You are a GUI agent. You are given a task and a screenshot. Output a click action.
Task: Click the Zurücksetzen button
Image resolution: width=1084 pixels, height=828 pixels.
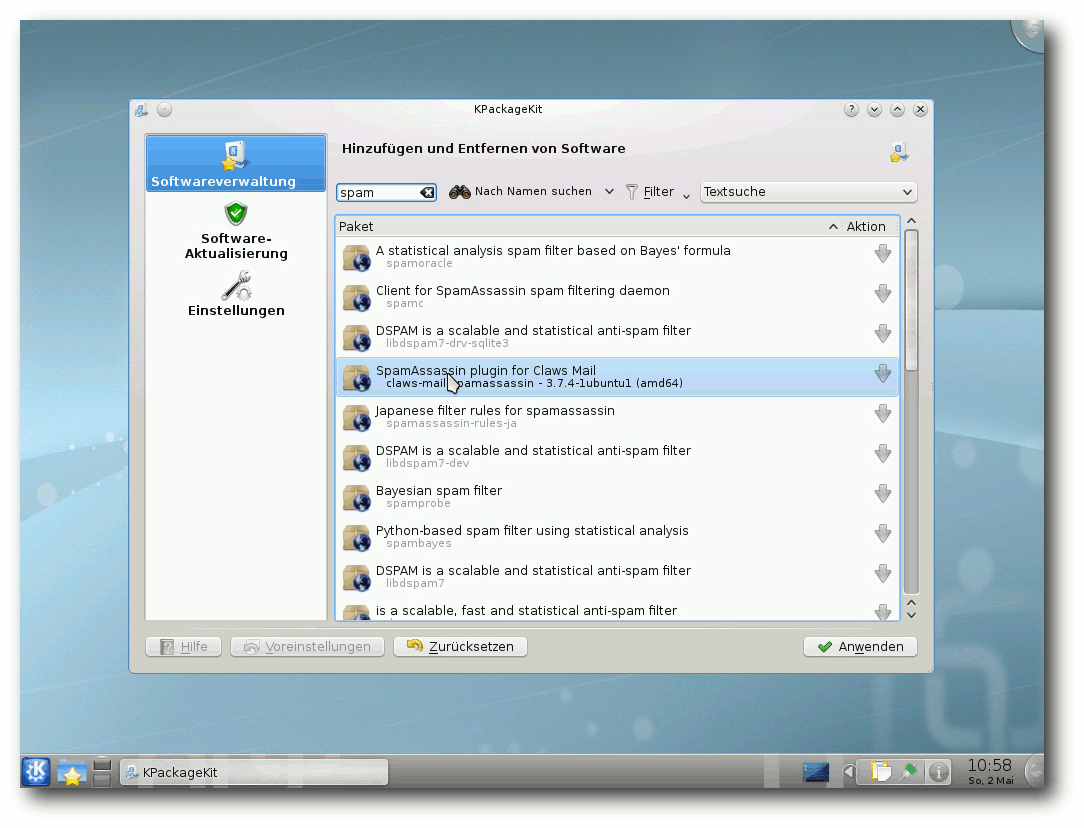click(x=460, y=646)
